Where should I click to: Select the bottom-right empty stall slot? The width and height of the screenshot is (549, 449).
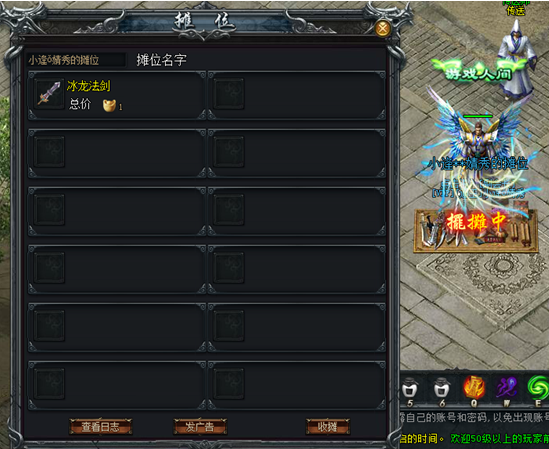297,385
